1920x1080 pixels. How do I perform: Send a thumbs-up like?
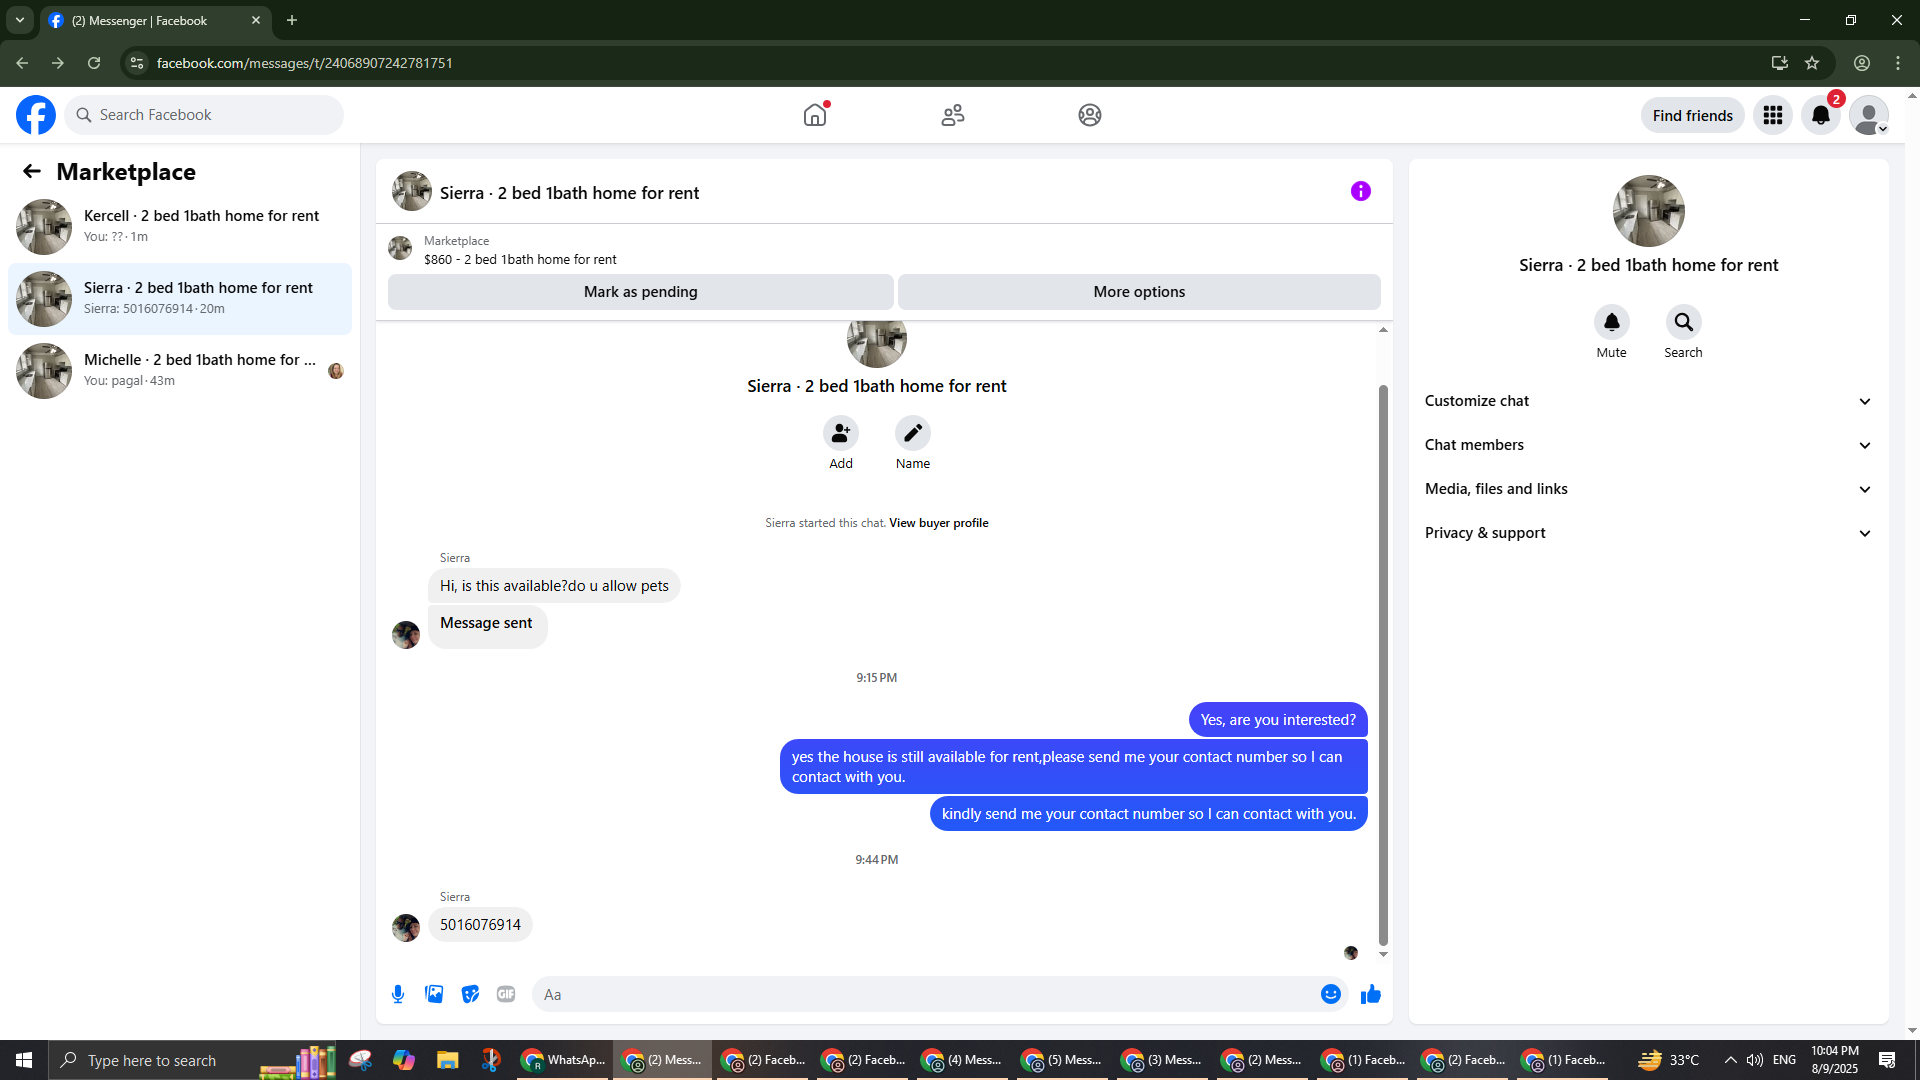pos(1371,994)
